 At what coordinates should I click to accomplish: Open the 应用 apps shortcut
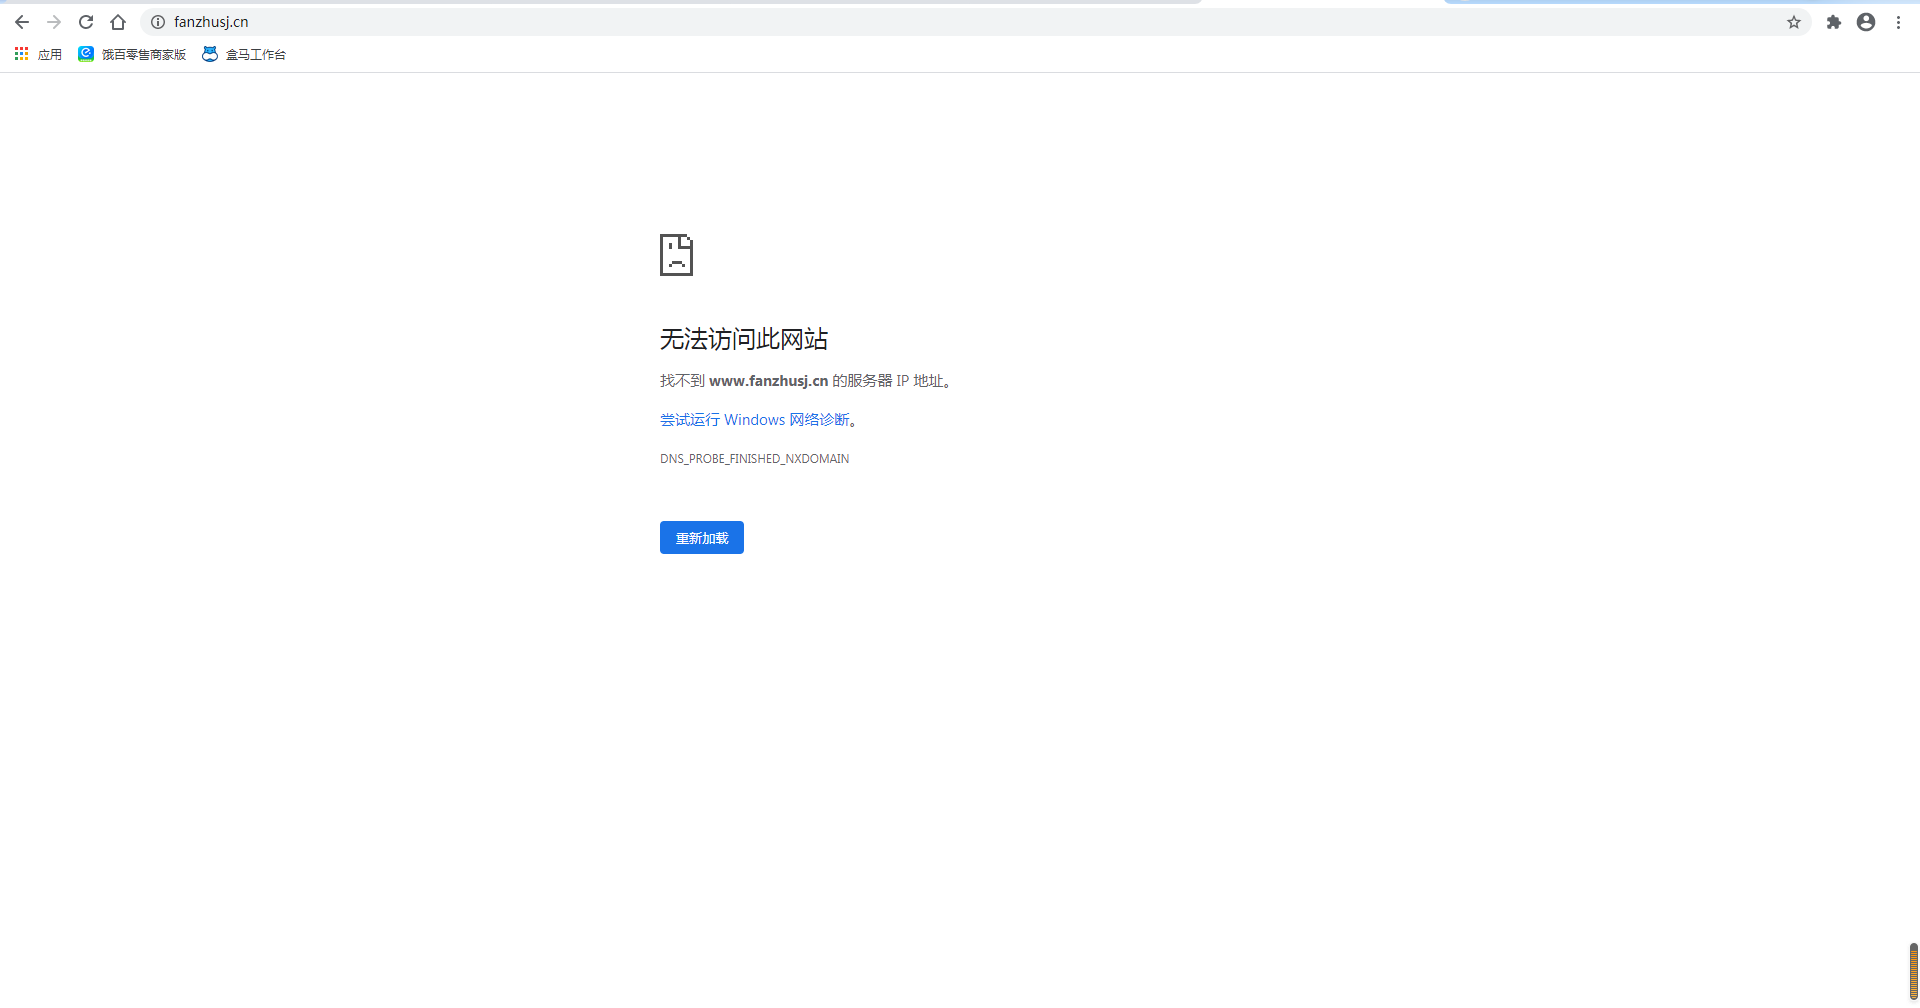[38, 54]
